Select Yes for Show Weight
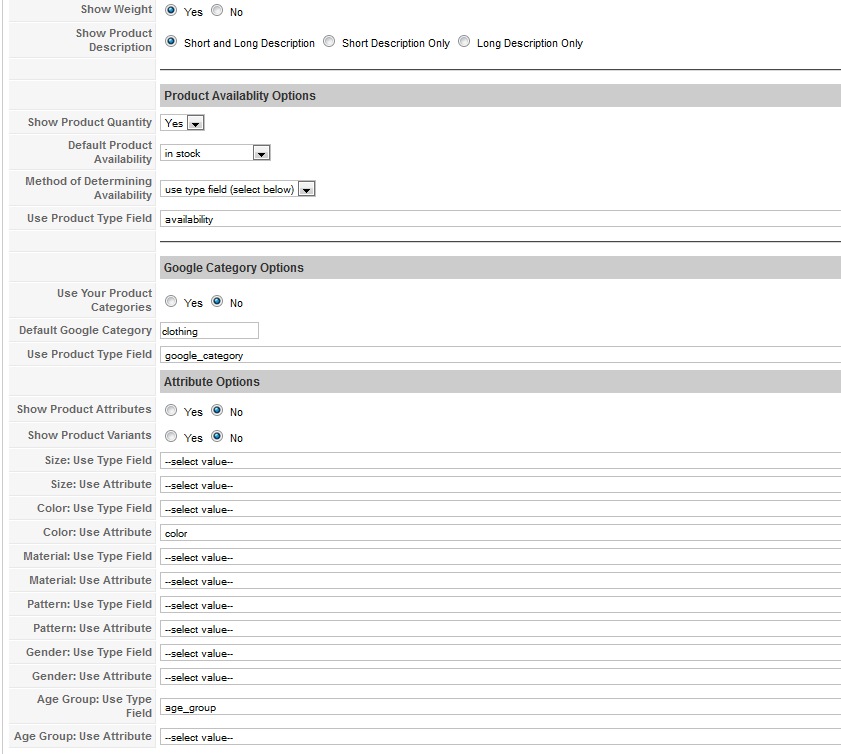 pyautogui.click(x=171, y=10)
